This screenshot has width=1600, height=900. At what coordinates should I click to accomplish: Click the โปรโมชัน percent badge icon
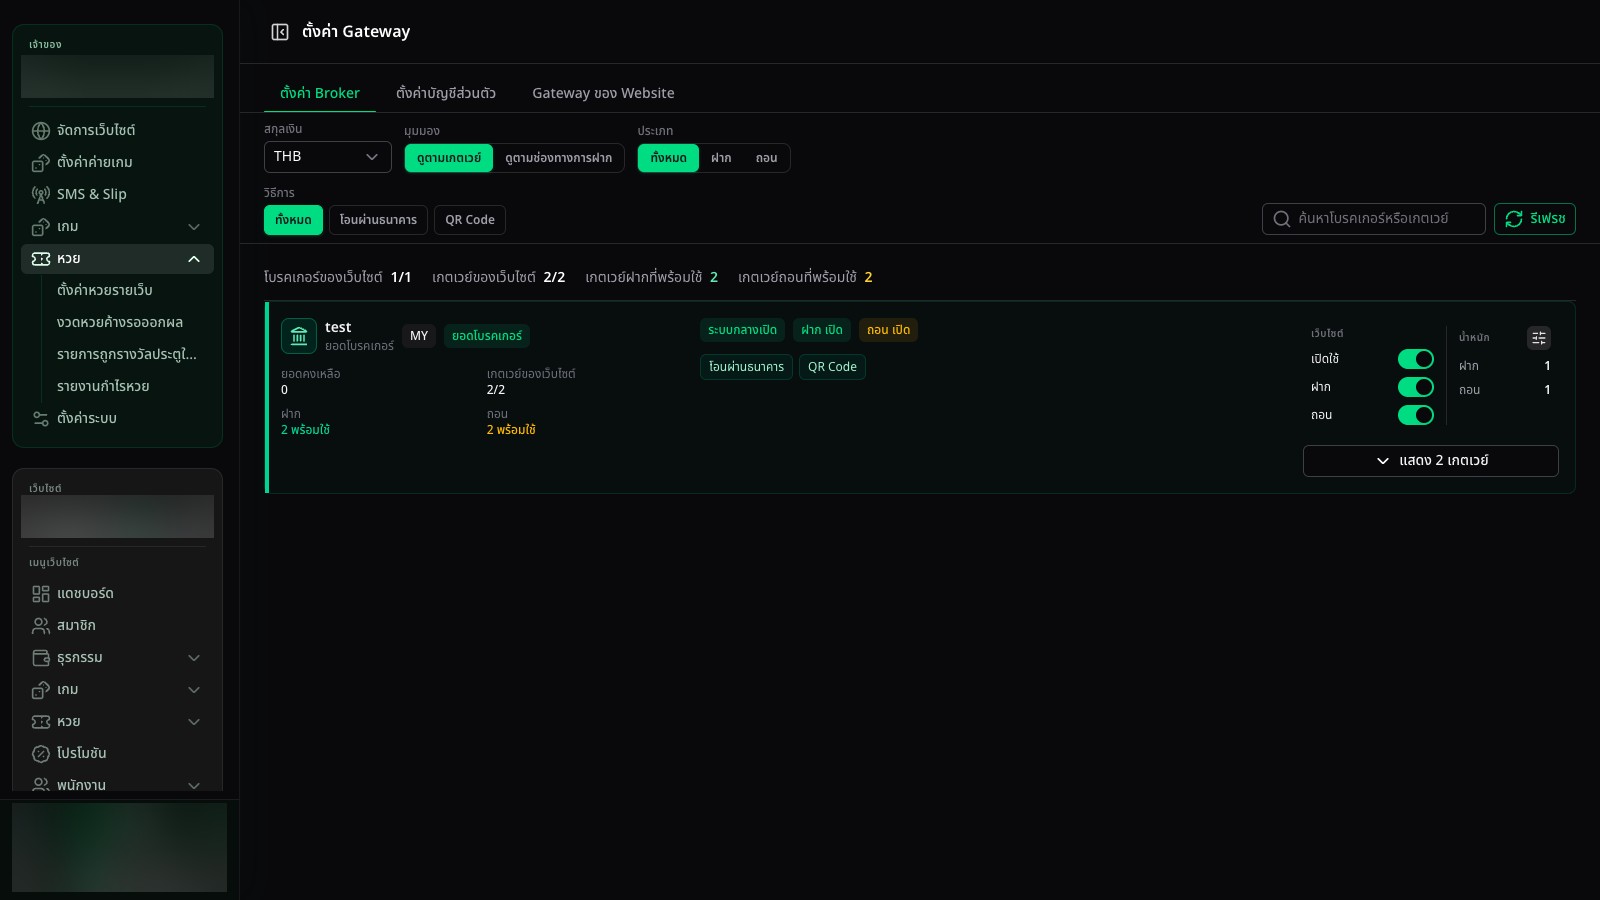41,754
